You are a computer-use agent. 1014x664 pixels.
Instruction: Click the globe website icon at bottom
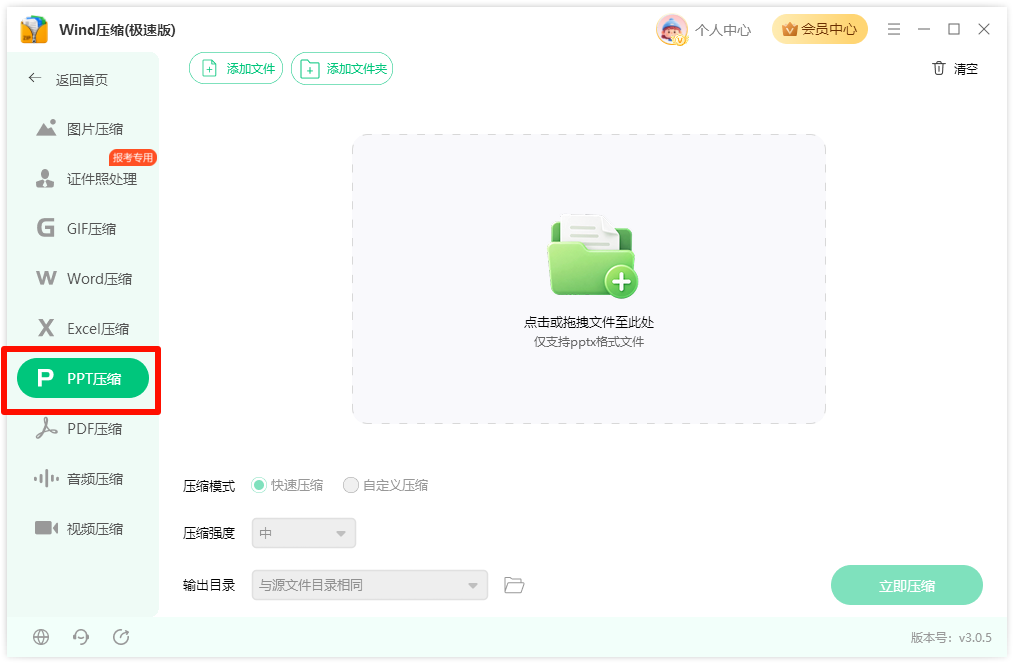(x=41, y=637)
